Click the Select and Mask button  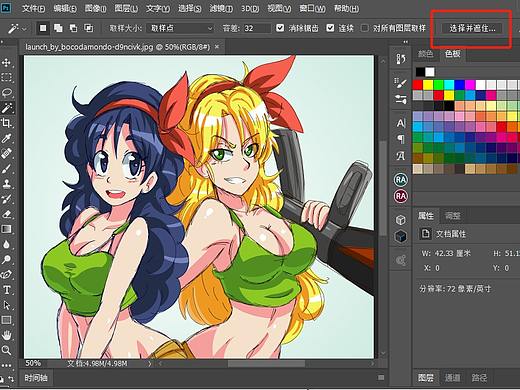[x=472, y=28]
